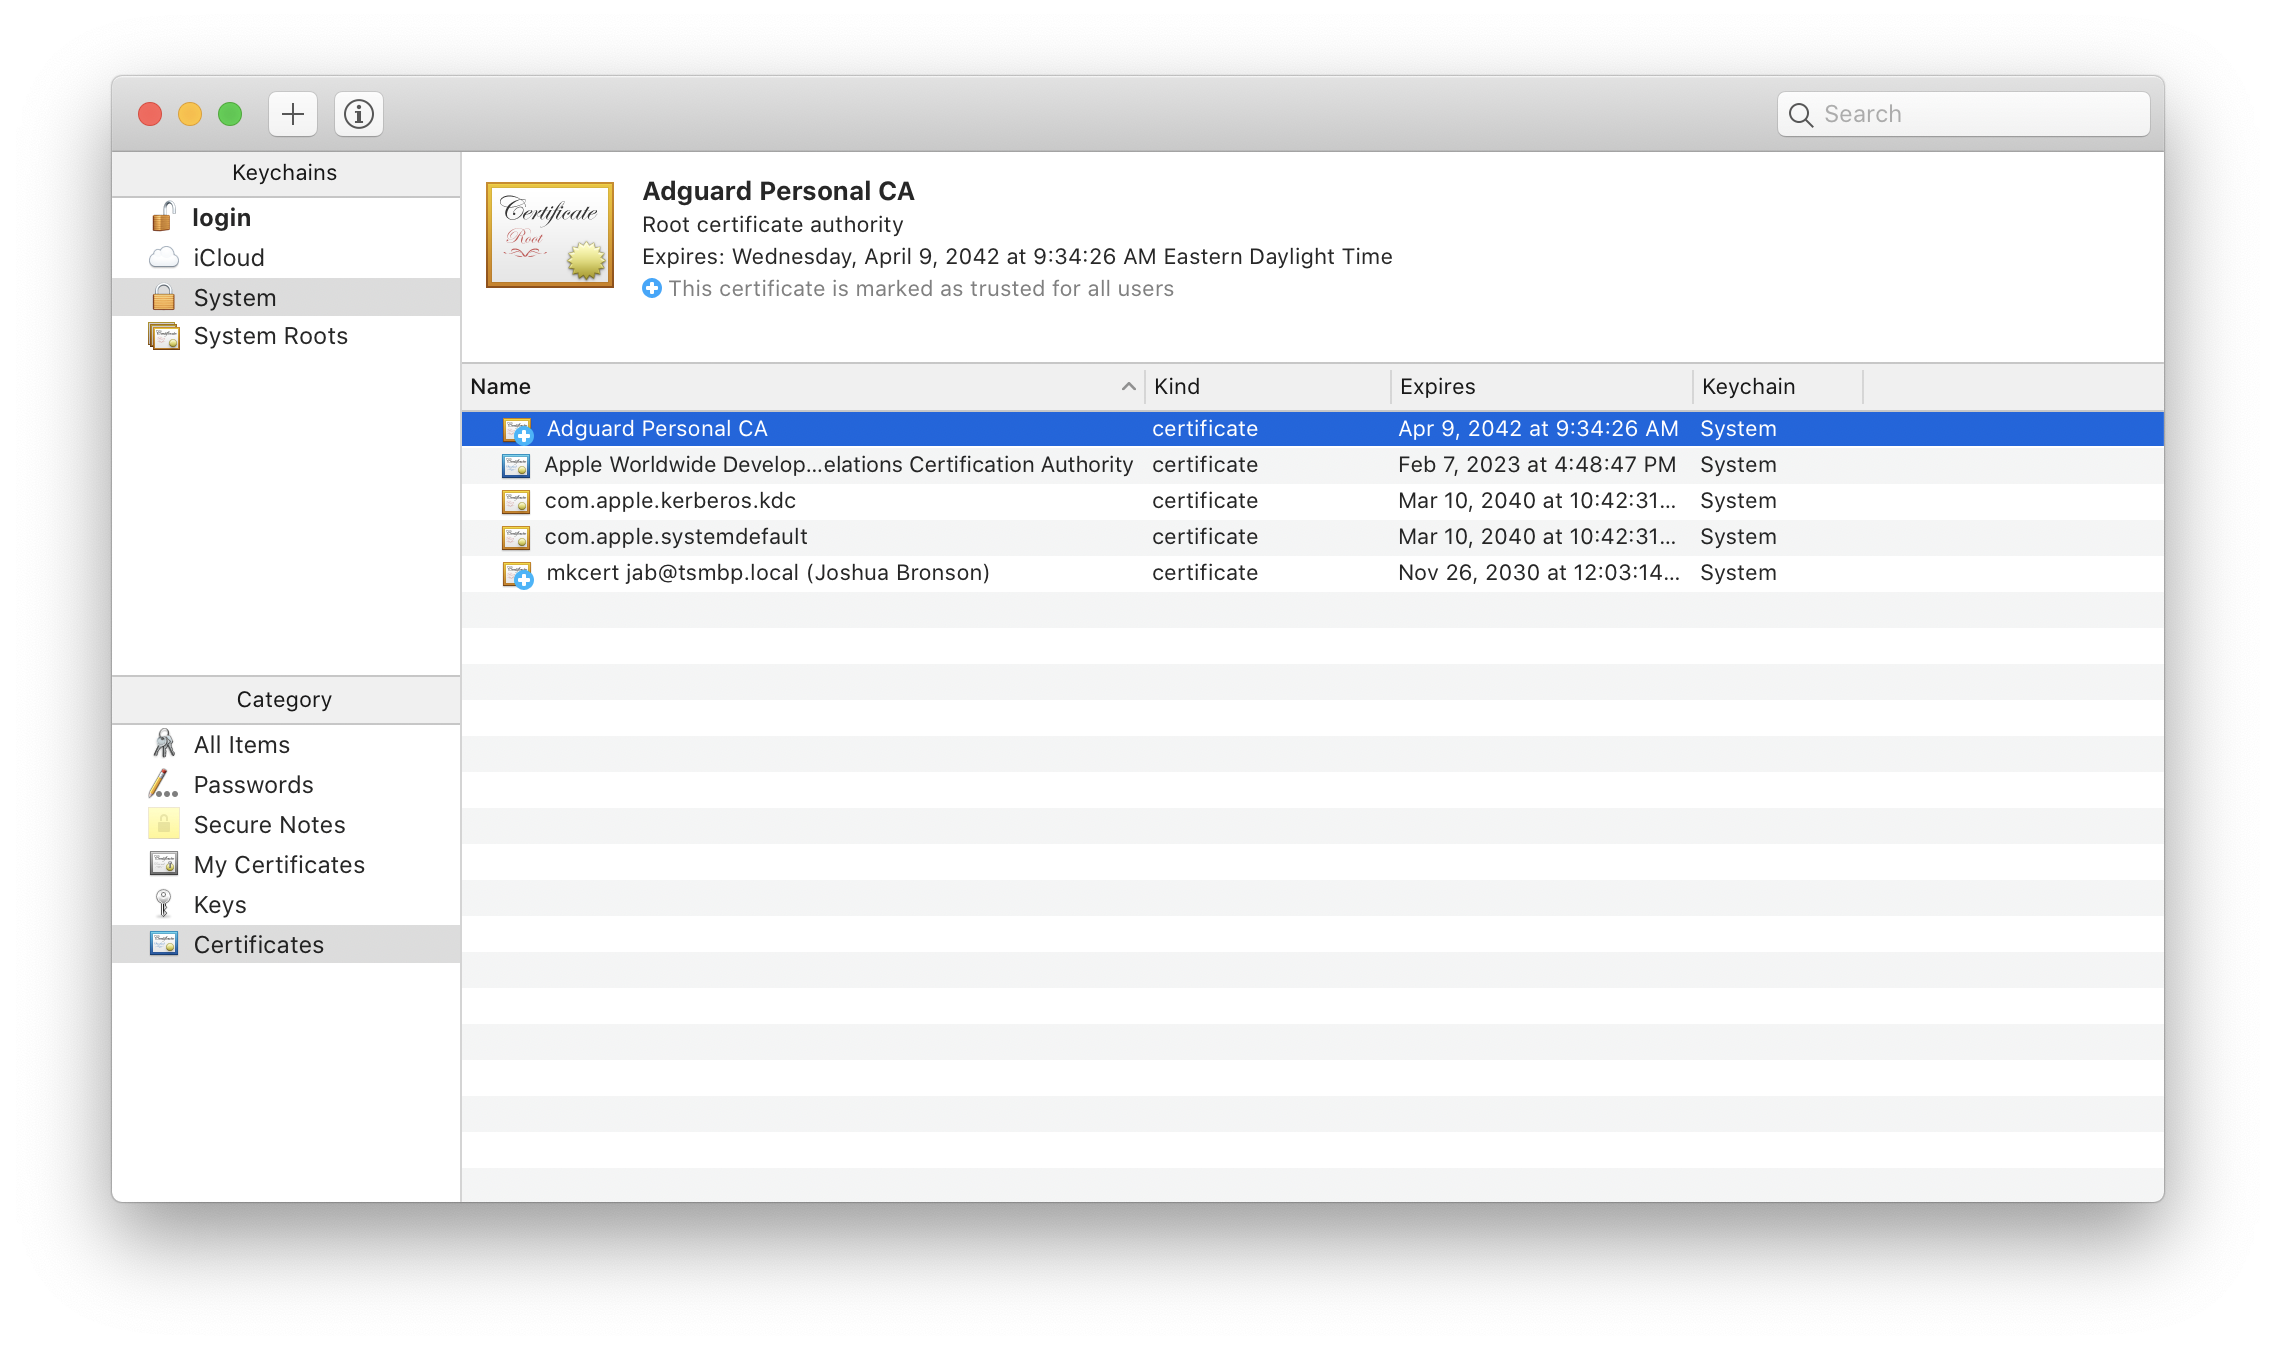The height and width of the screenshot is (1350, 2276).
Task: Click the Certificates category icon
Action: click(x=163, y=944)
